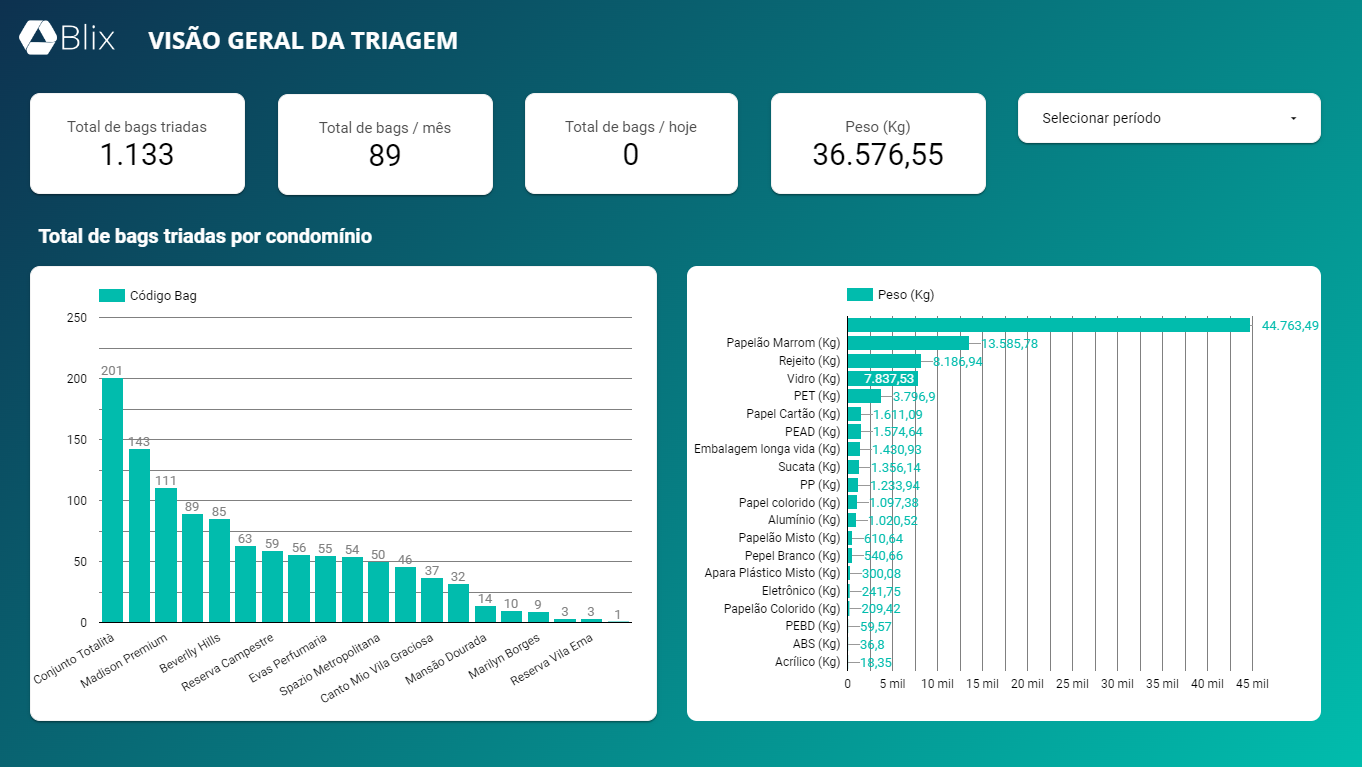Screen dimensions: 1362x767
Task: Click the Beverlly Hills bar labeled 85
Action: [x=219, y=570]
